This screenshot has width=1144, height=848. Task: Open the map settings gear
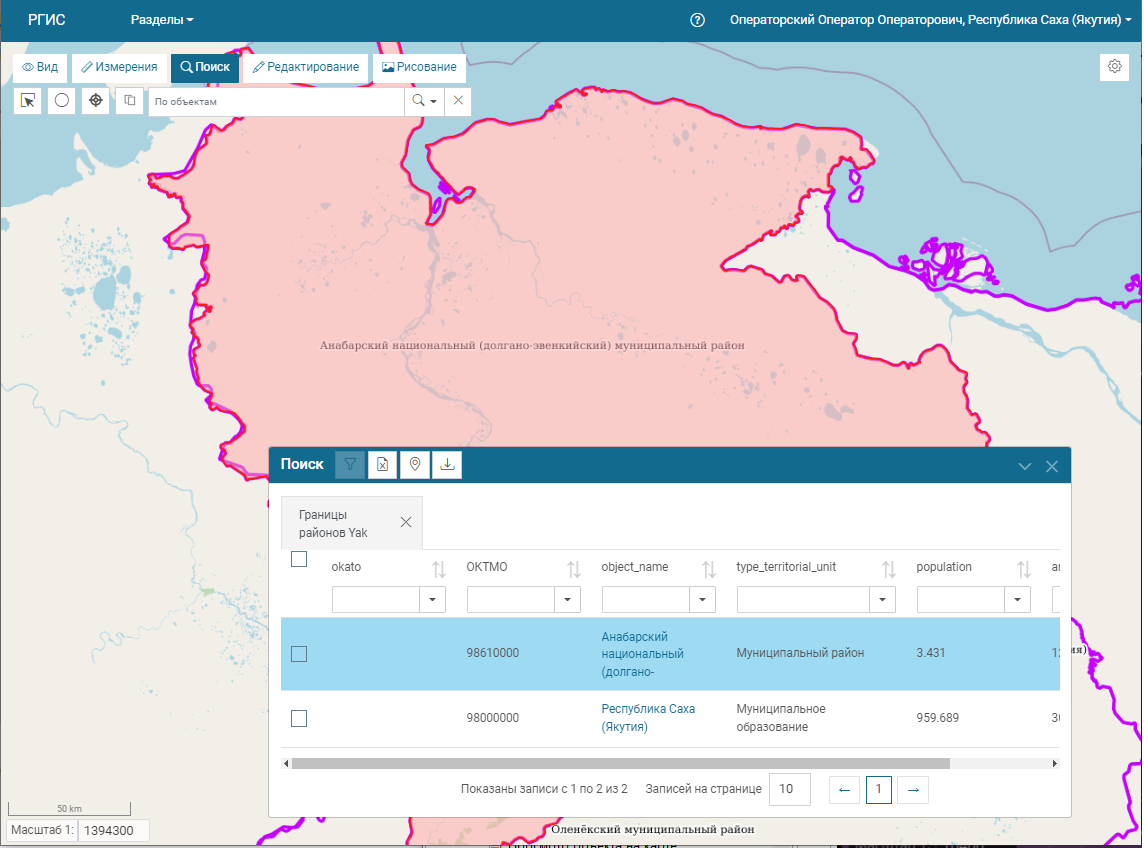1114,66
